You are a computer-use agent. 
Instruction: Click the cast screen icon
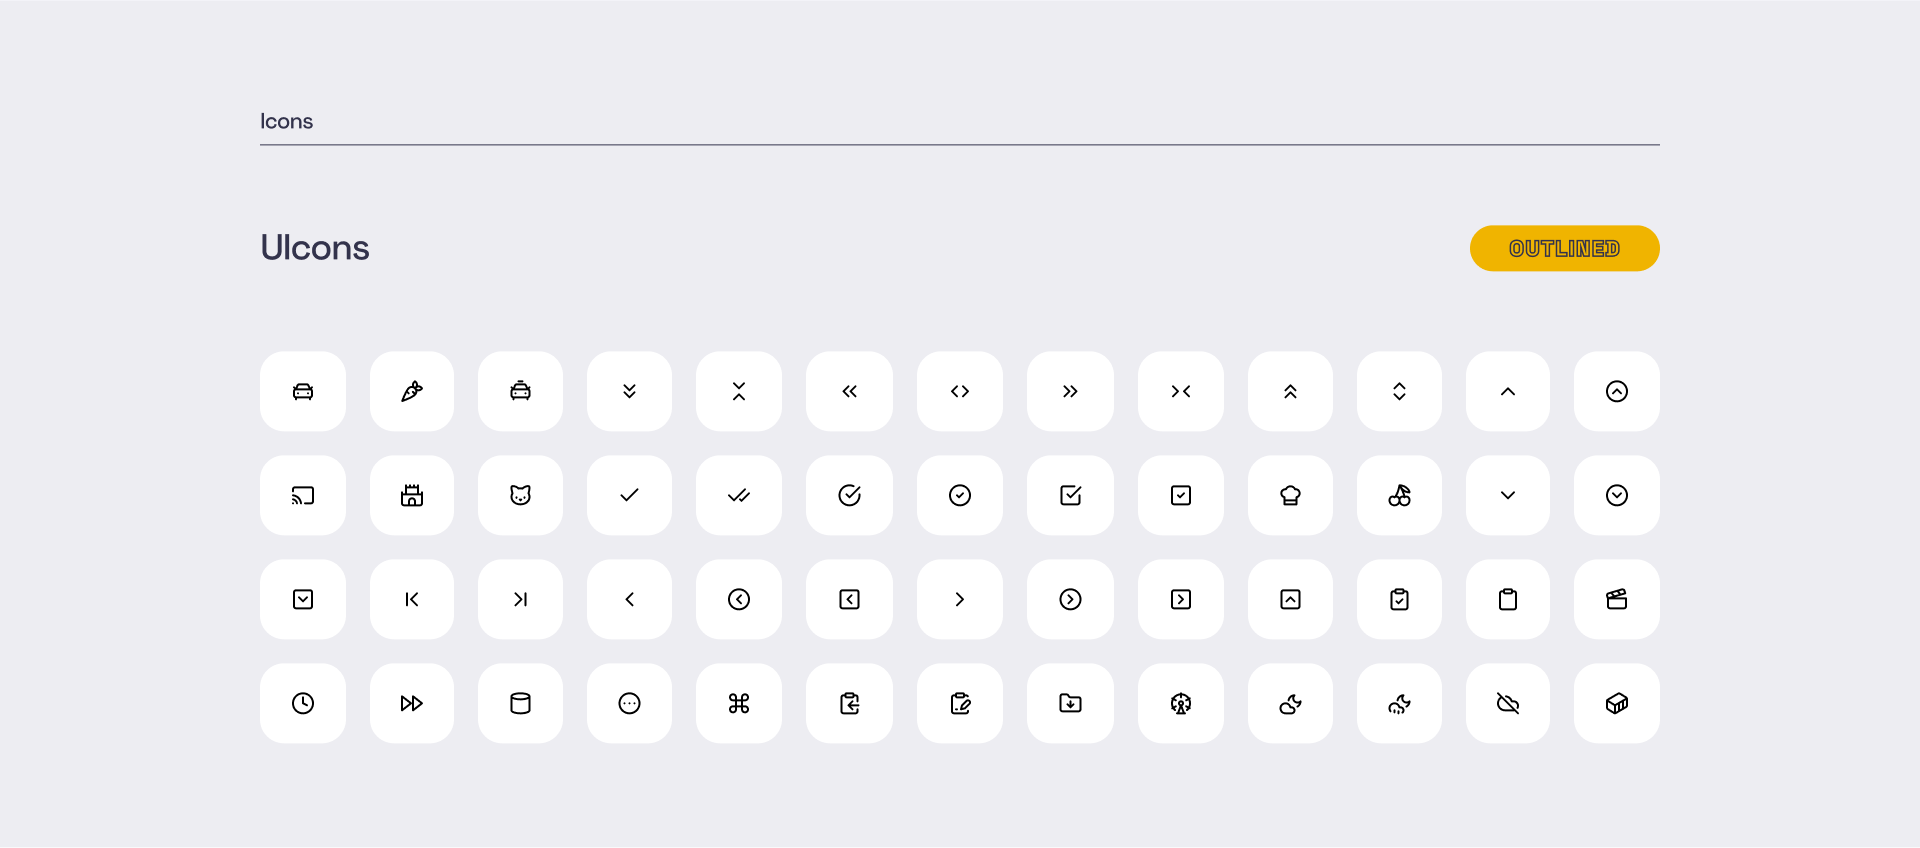pos(303,495)
